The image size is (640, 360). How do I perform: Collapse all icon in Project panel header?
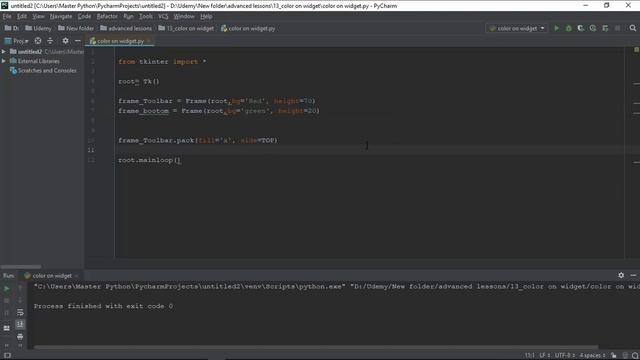(x=50, y=41)
